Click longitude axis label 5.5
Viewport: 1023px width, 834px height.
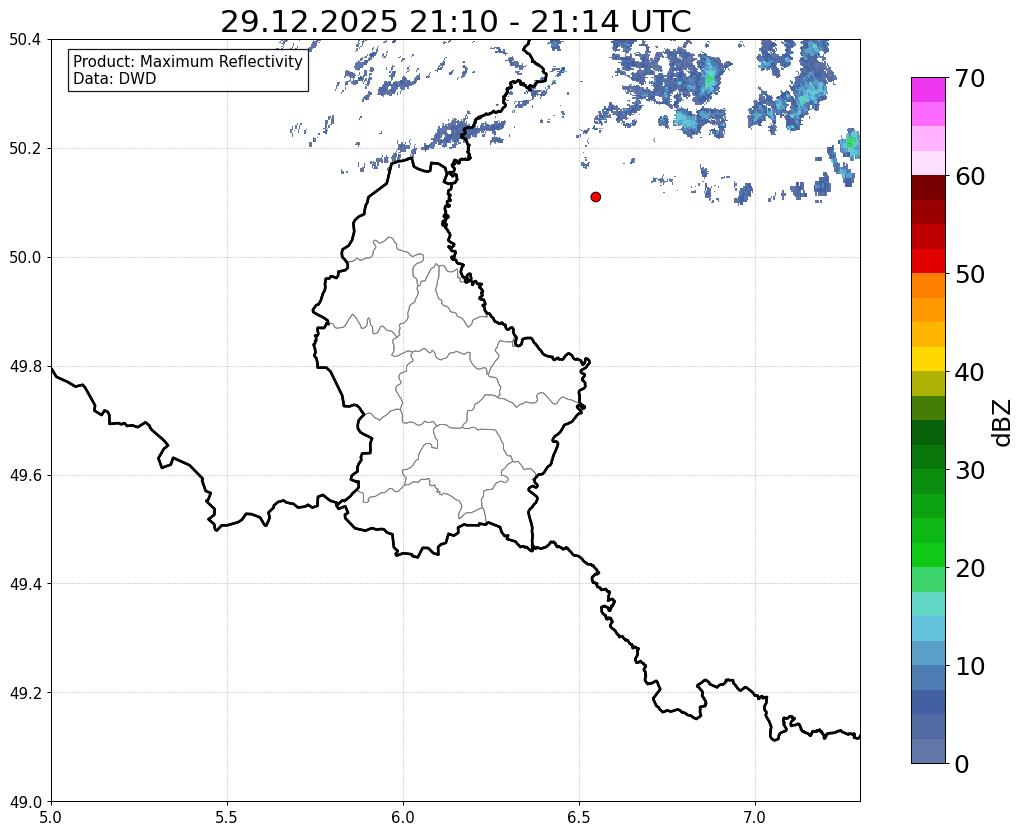click(x=227, y=817)
